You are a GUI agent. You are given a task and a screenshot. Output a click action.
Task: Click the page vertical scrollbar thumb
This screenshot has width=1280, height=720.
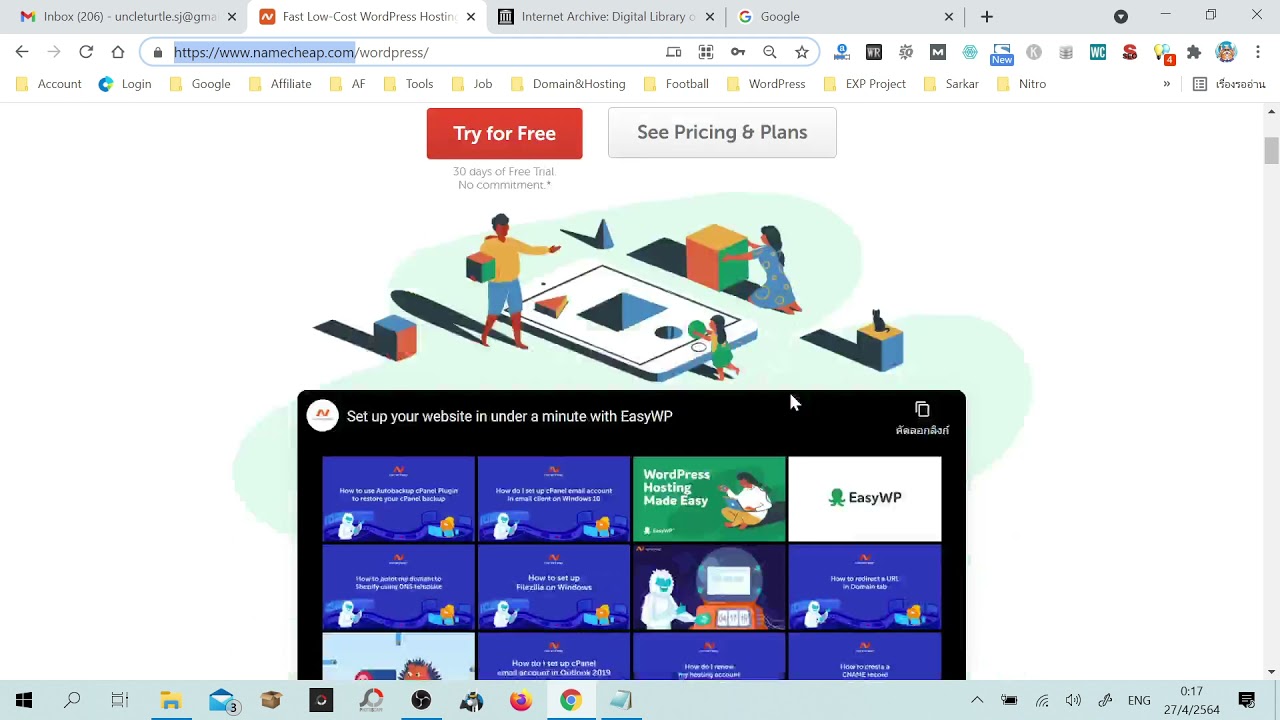[x=1271, y=151]
